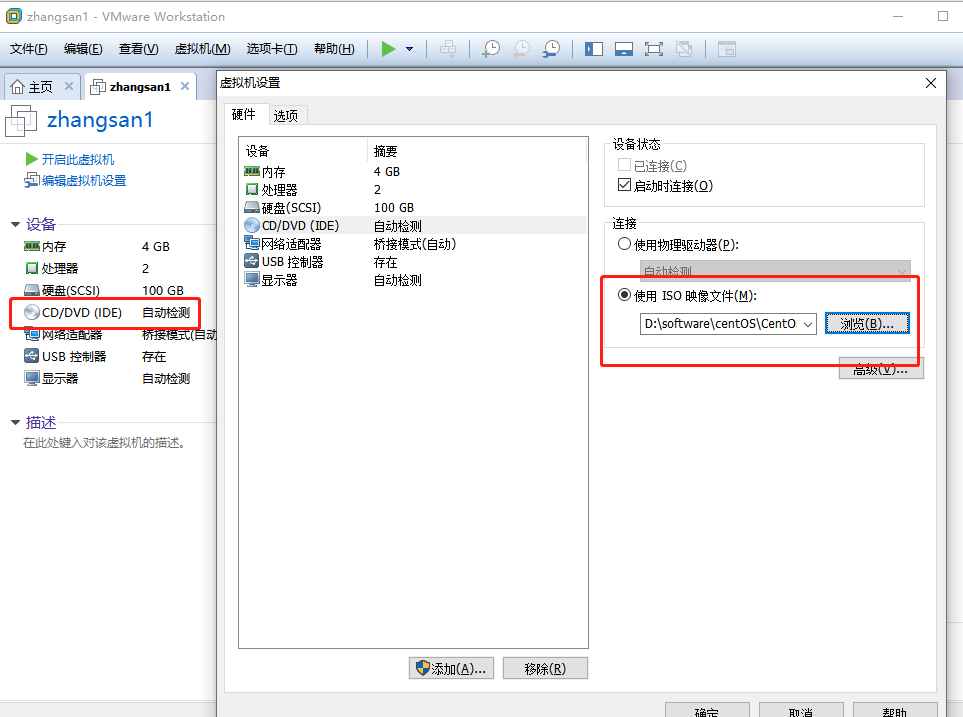Select 处理器 row in settings hardware list
Viewport: 963px width, 717px height.
coord(413,190)
